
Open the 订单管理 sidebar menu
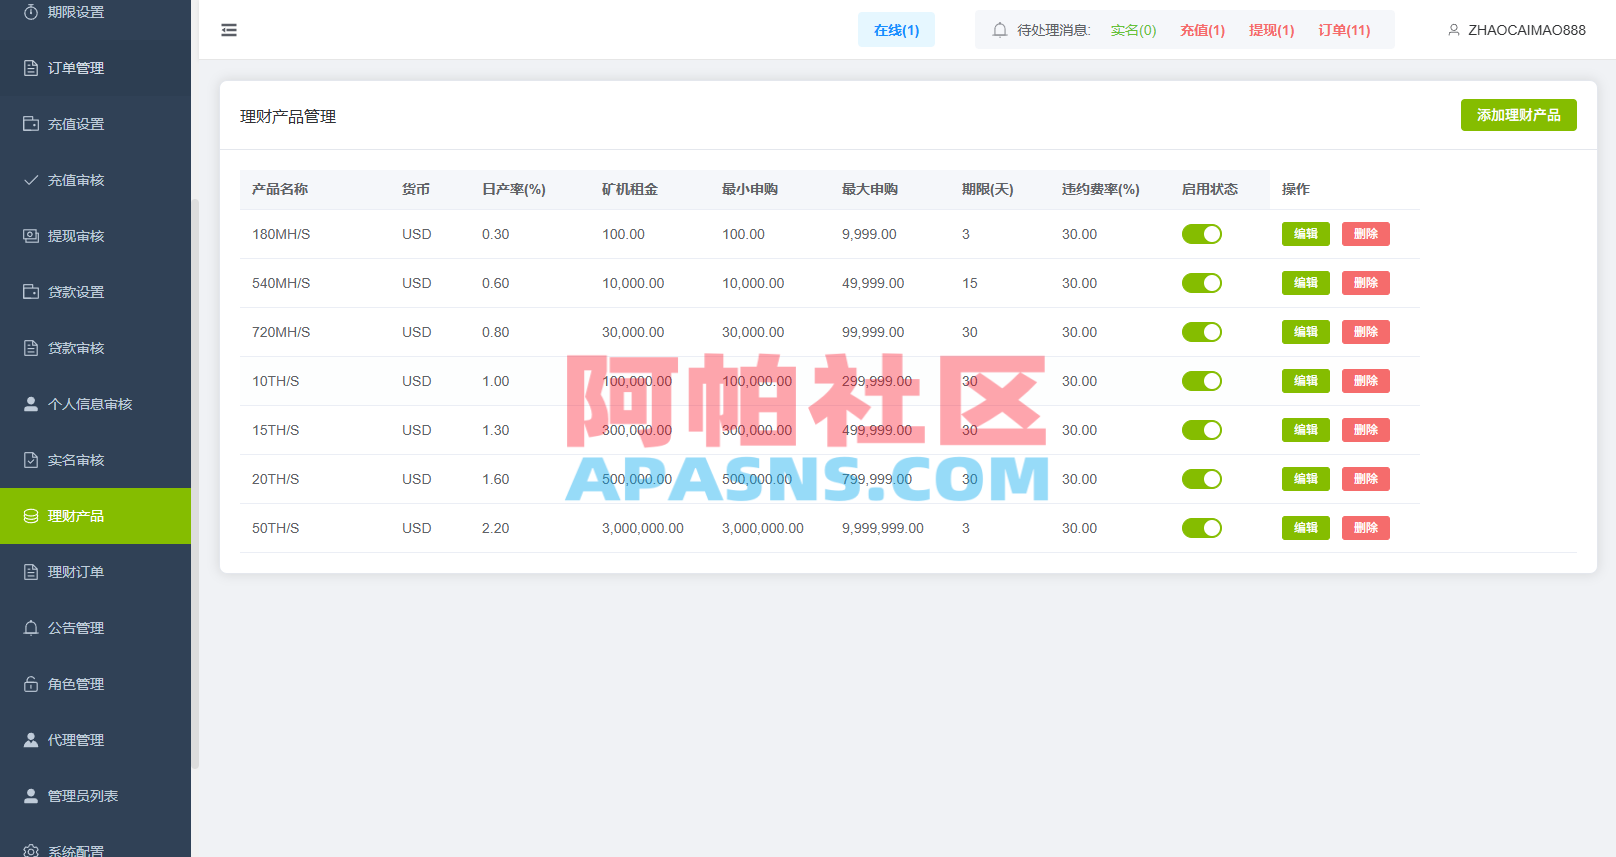pyautogui.click(x=95, y=68)
